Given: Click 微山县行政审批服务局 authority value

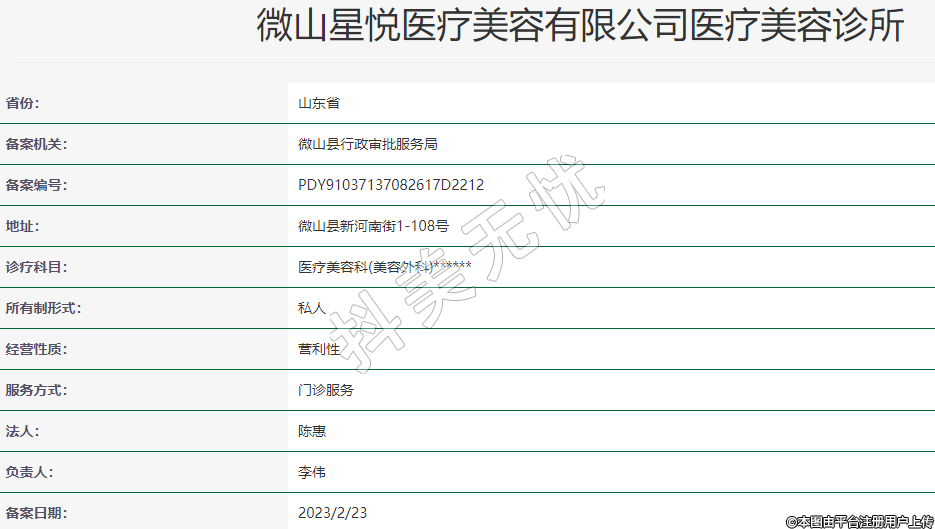Looking at the screenshot, I should pyautogui.click(x=368, y=144).
